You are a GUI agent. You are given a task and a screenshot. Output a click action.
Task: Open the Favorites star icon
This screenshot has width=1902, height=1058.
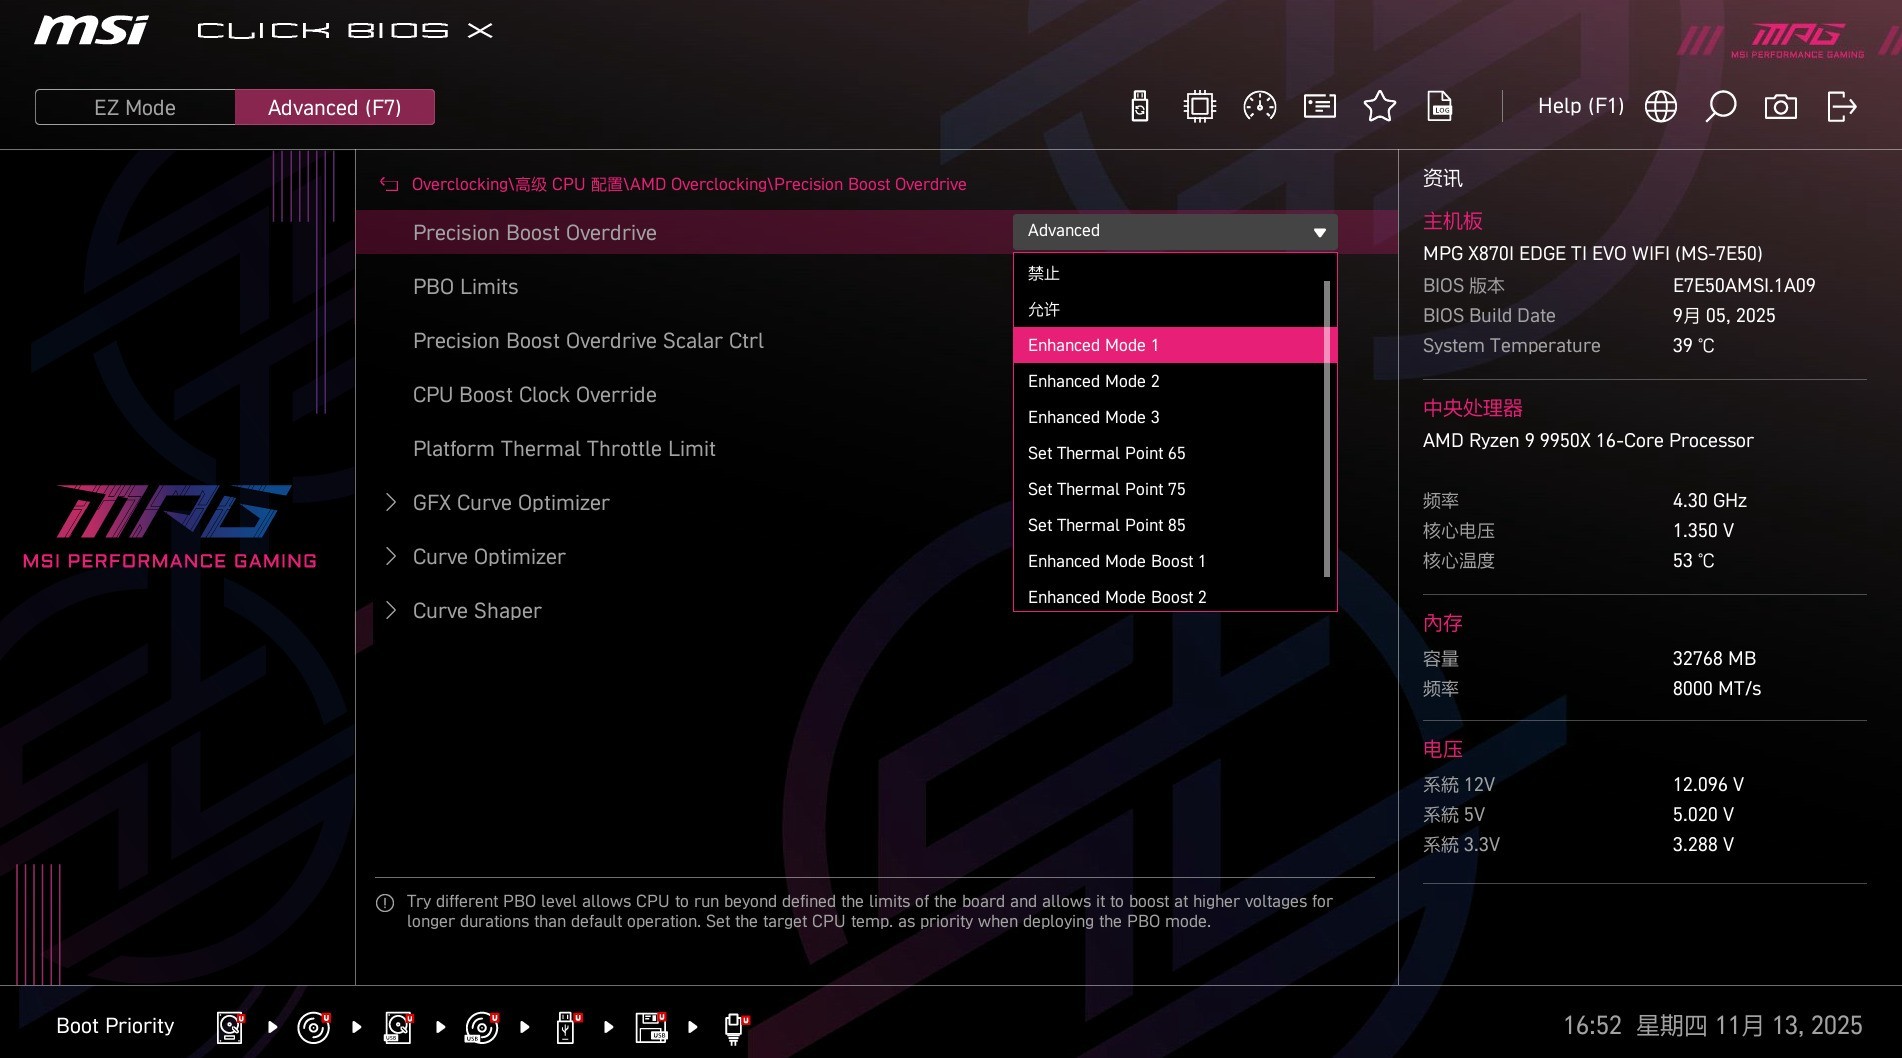1379,105
